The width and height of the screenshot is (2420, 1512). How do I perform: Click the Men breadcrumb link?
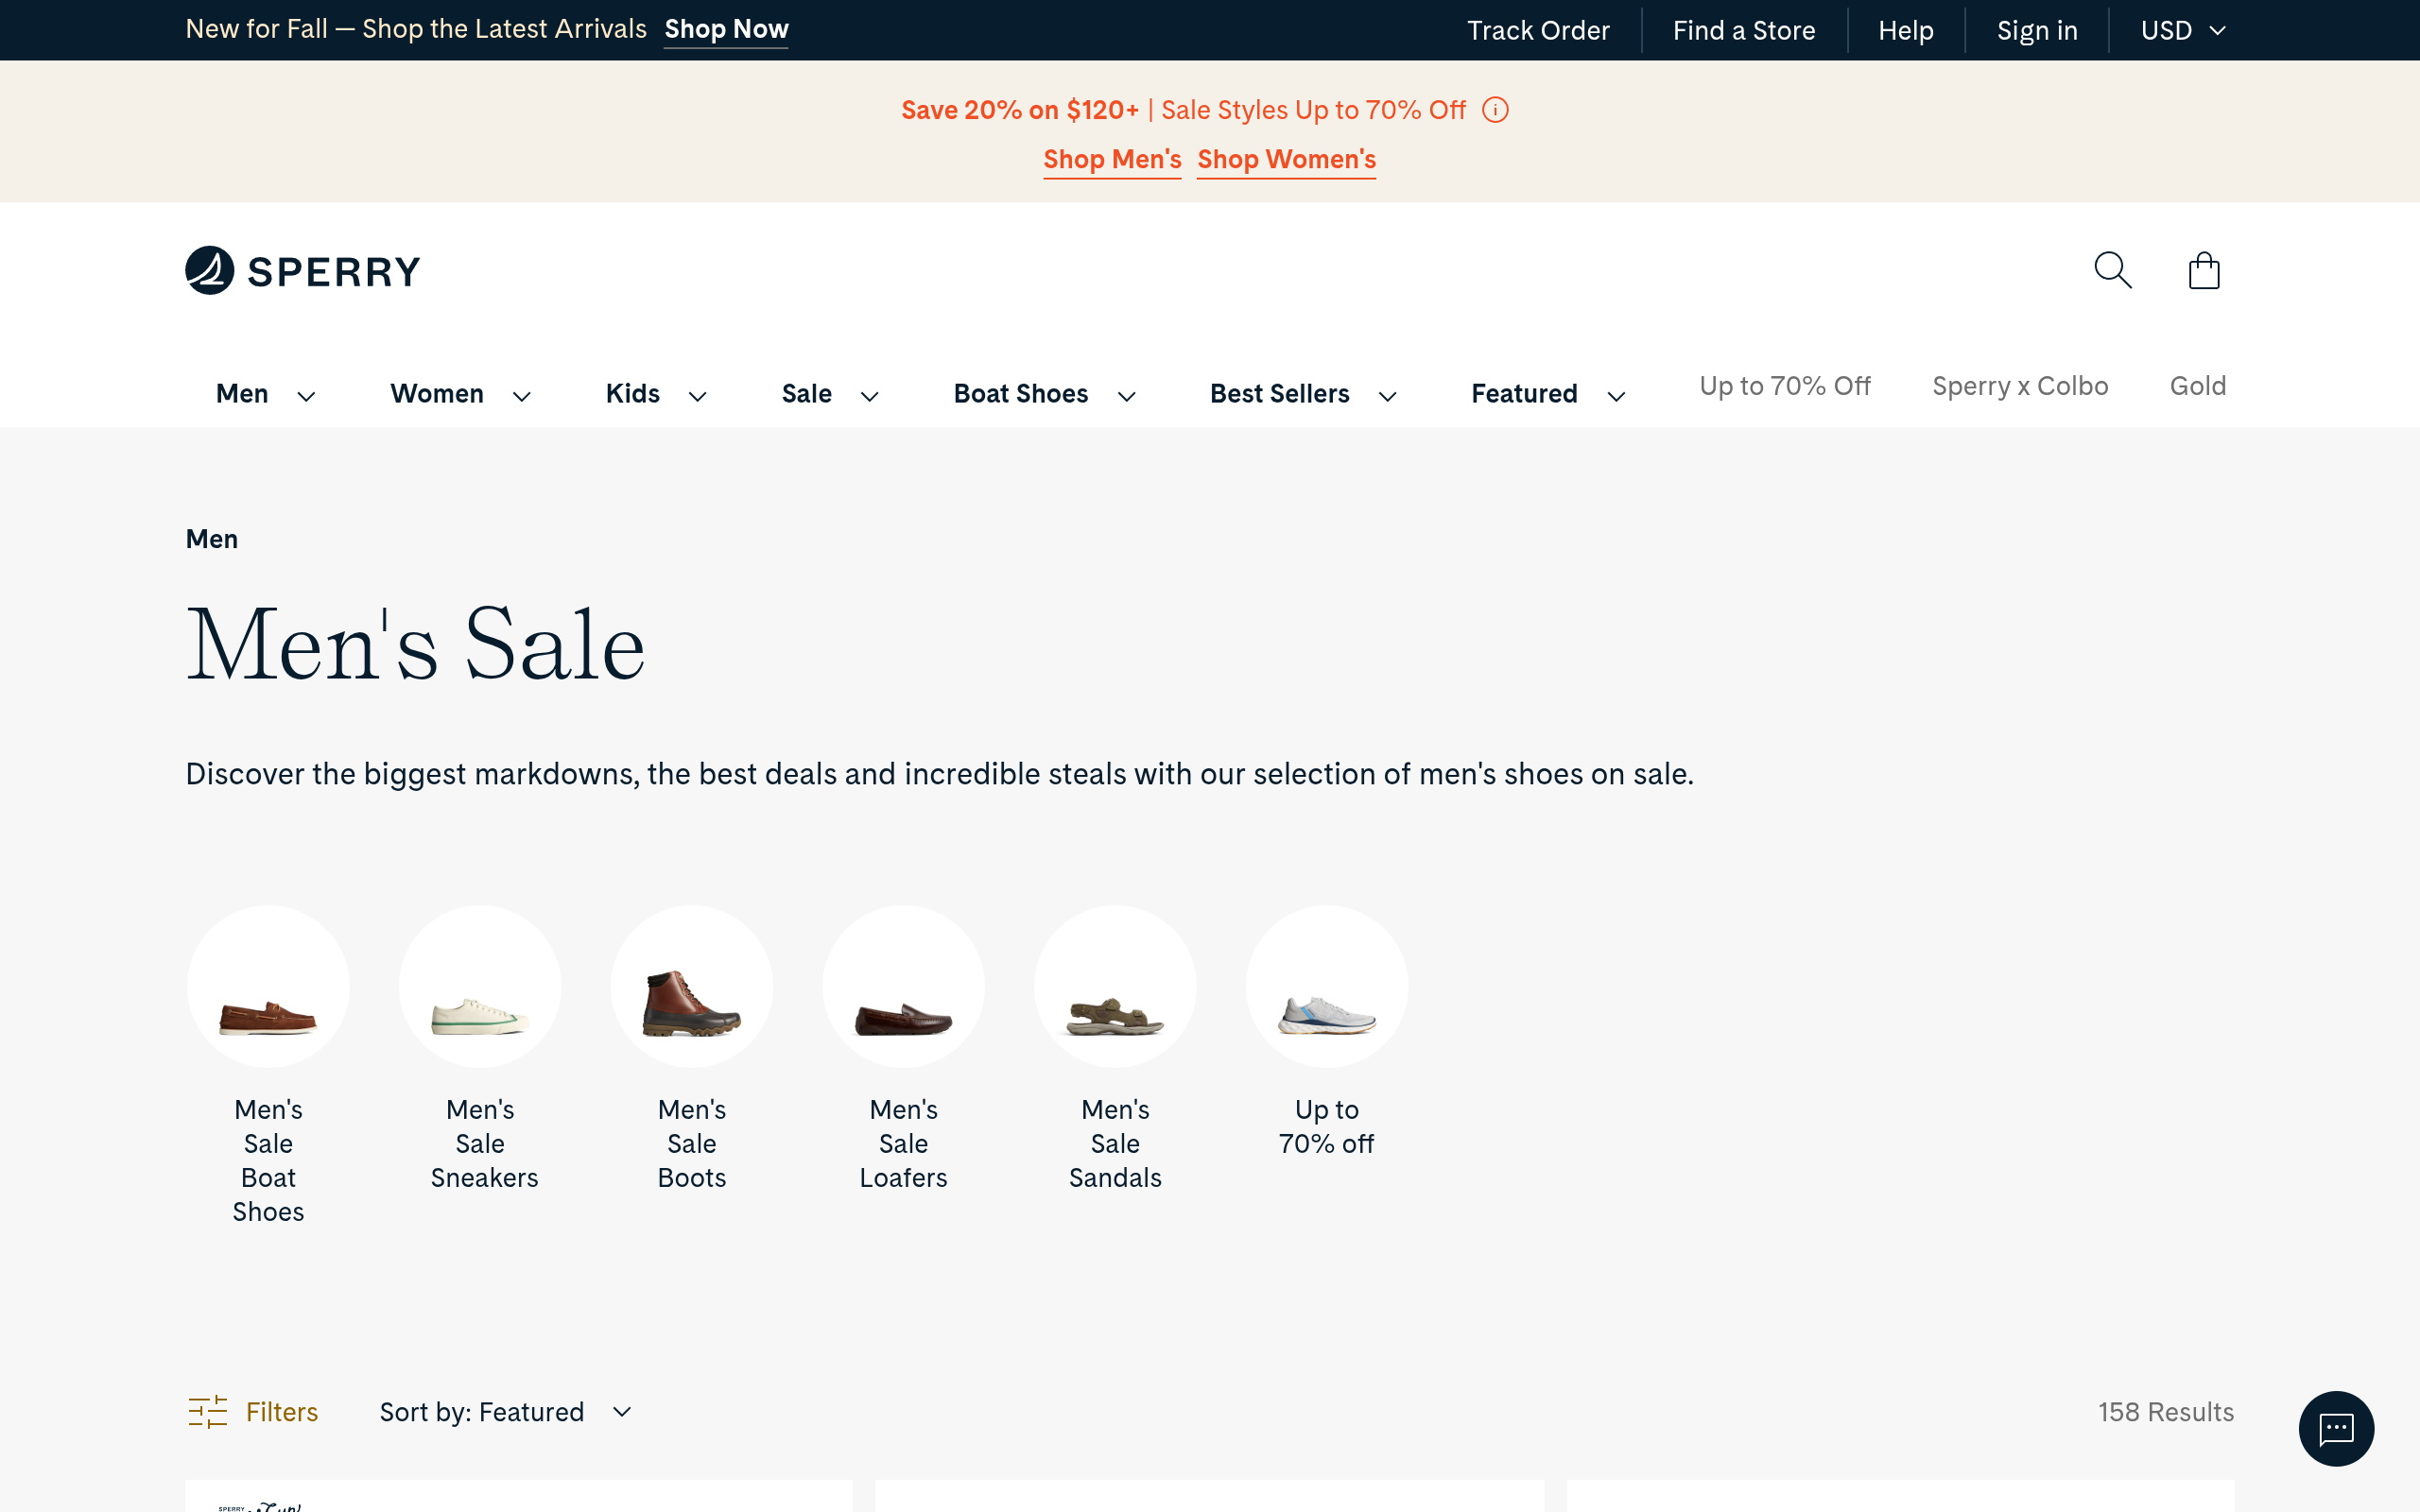point(212,539)
